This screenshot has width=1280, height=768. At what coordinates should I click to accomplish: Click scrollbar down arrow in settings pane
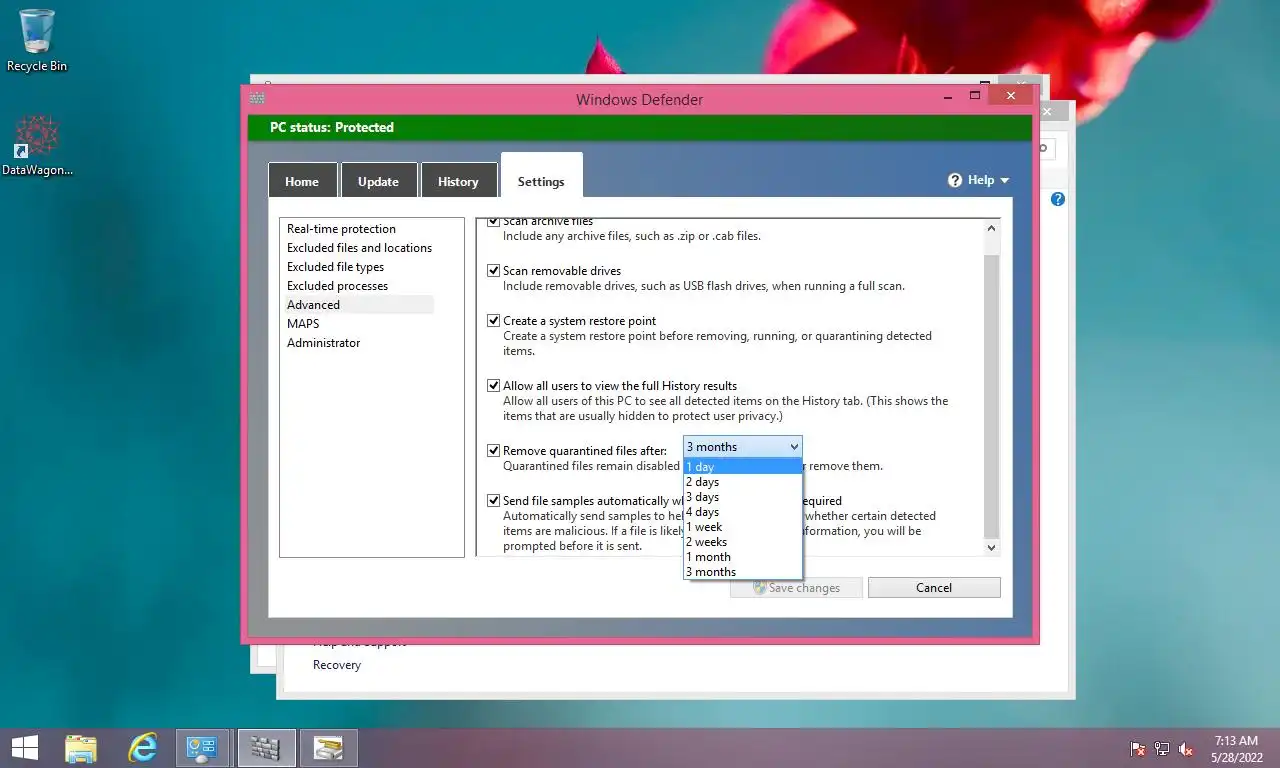point(991,547)
